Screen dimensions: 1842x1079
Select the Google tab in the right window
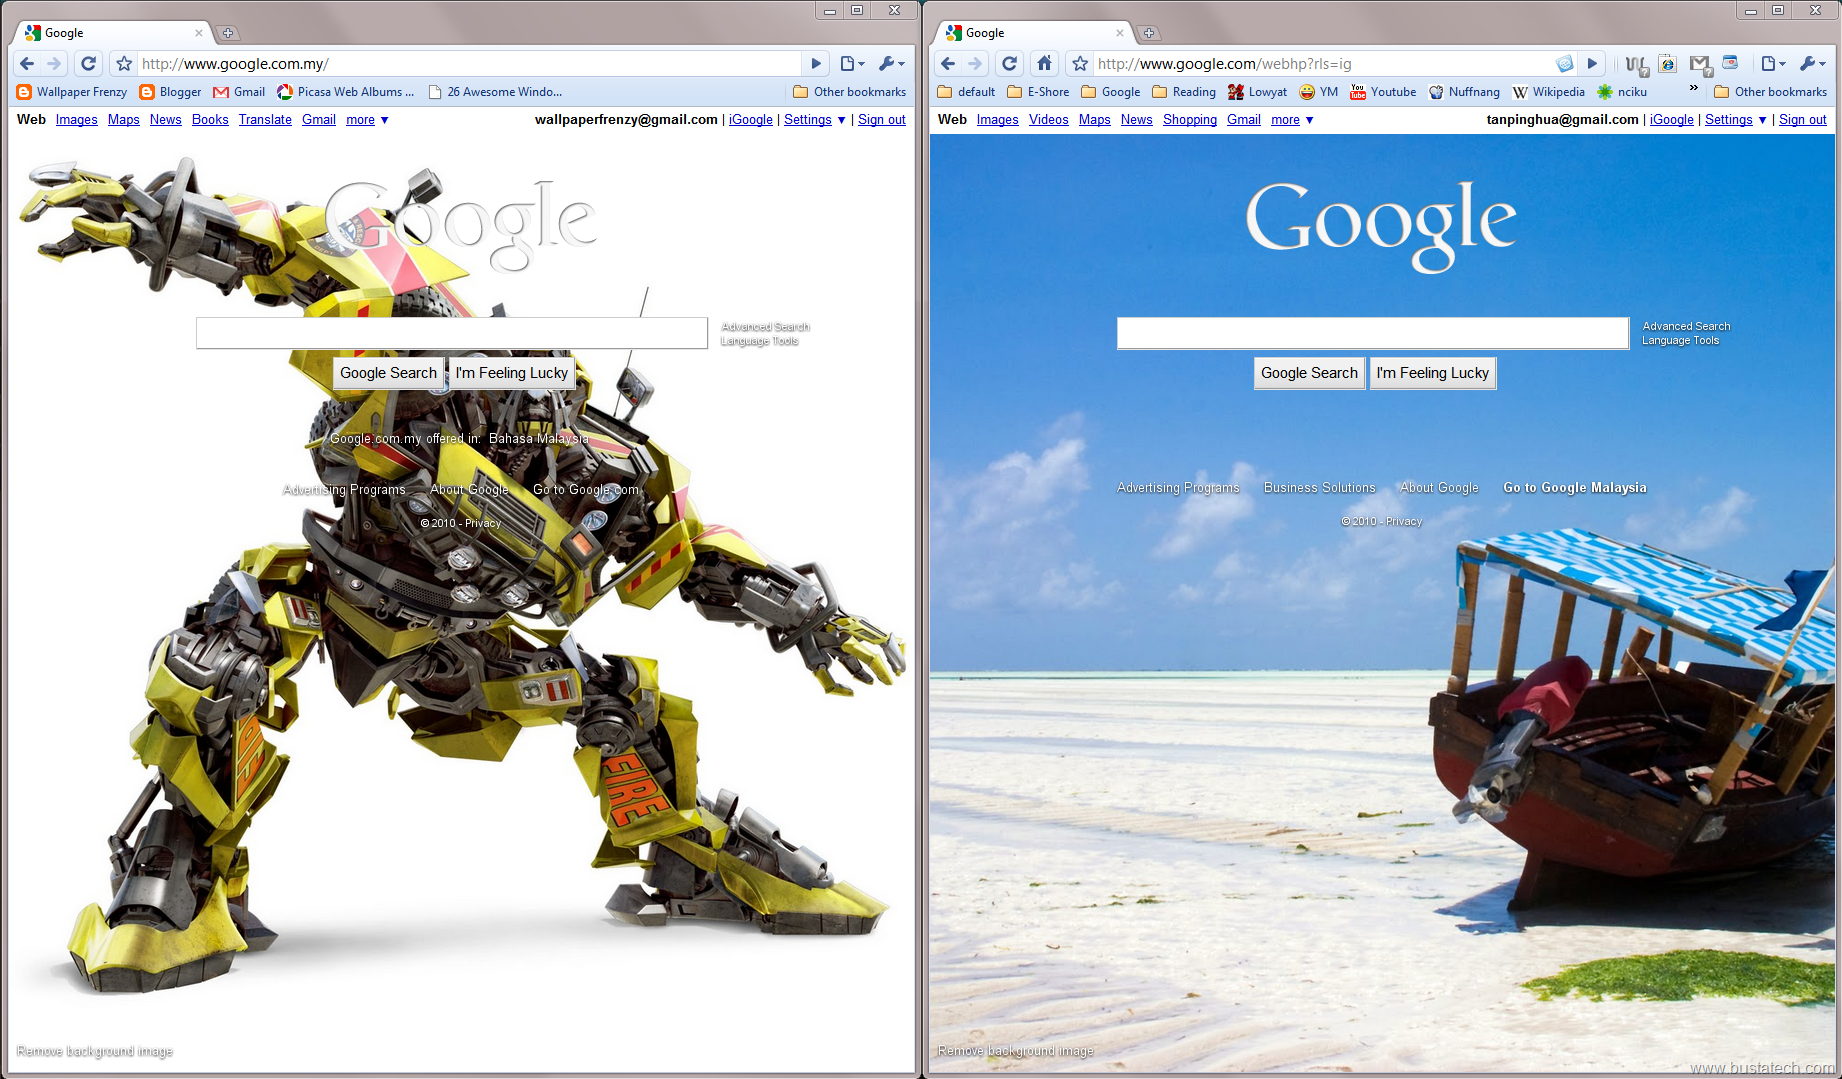click(x=1033, y=33)
